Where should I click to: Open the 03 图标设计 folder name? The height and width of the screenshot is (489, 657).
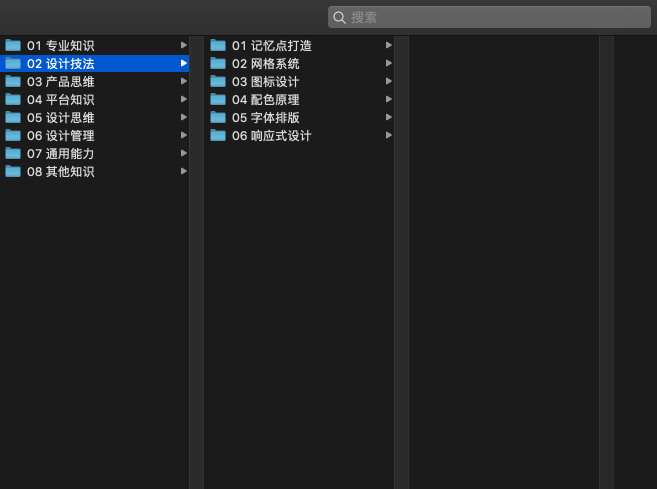pos(266,82)
